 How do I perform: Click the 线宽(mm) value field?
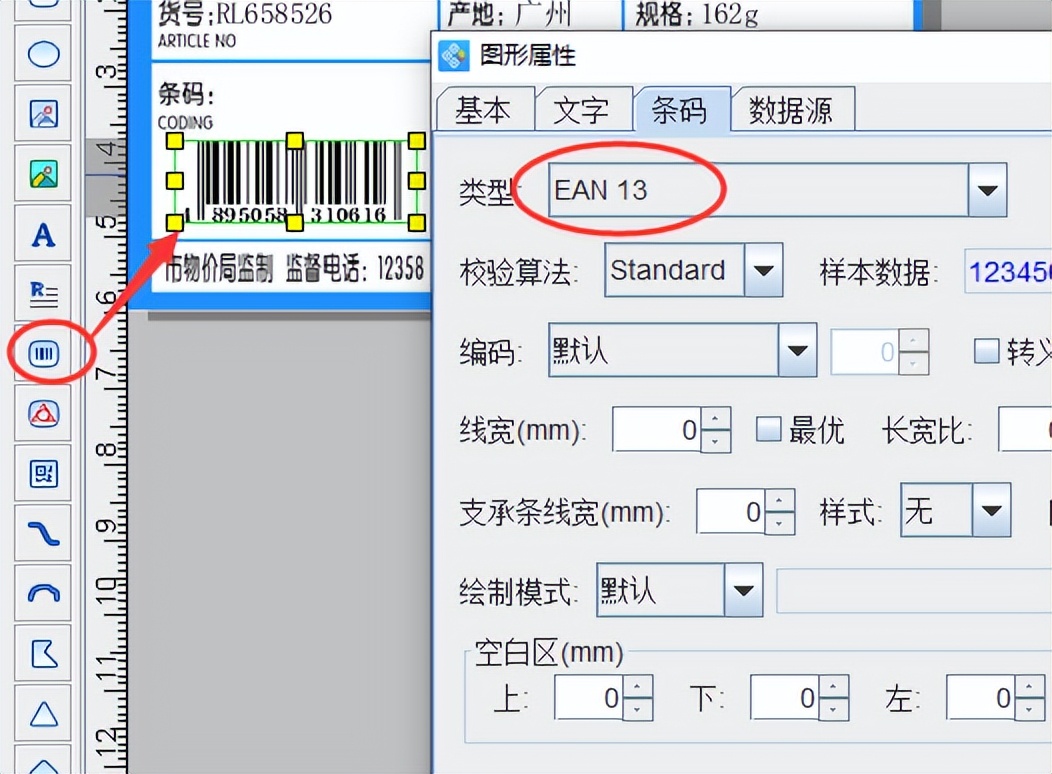[657, 430]
